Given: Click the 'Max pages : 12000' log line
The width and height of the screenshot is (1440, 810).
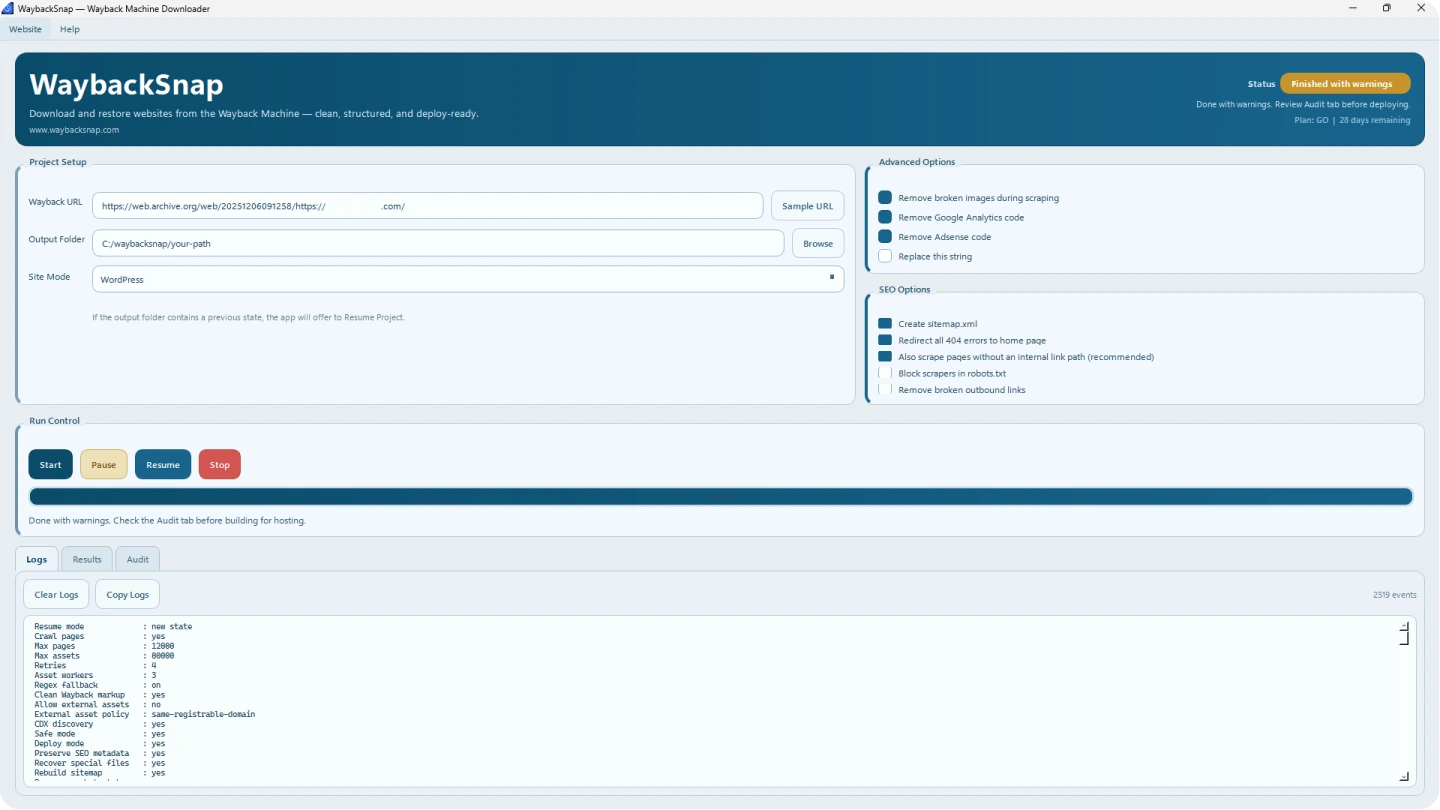Looking at the screenshot, I should (104, 646).
